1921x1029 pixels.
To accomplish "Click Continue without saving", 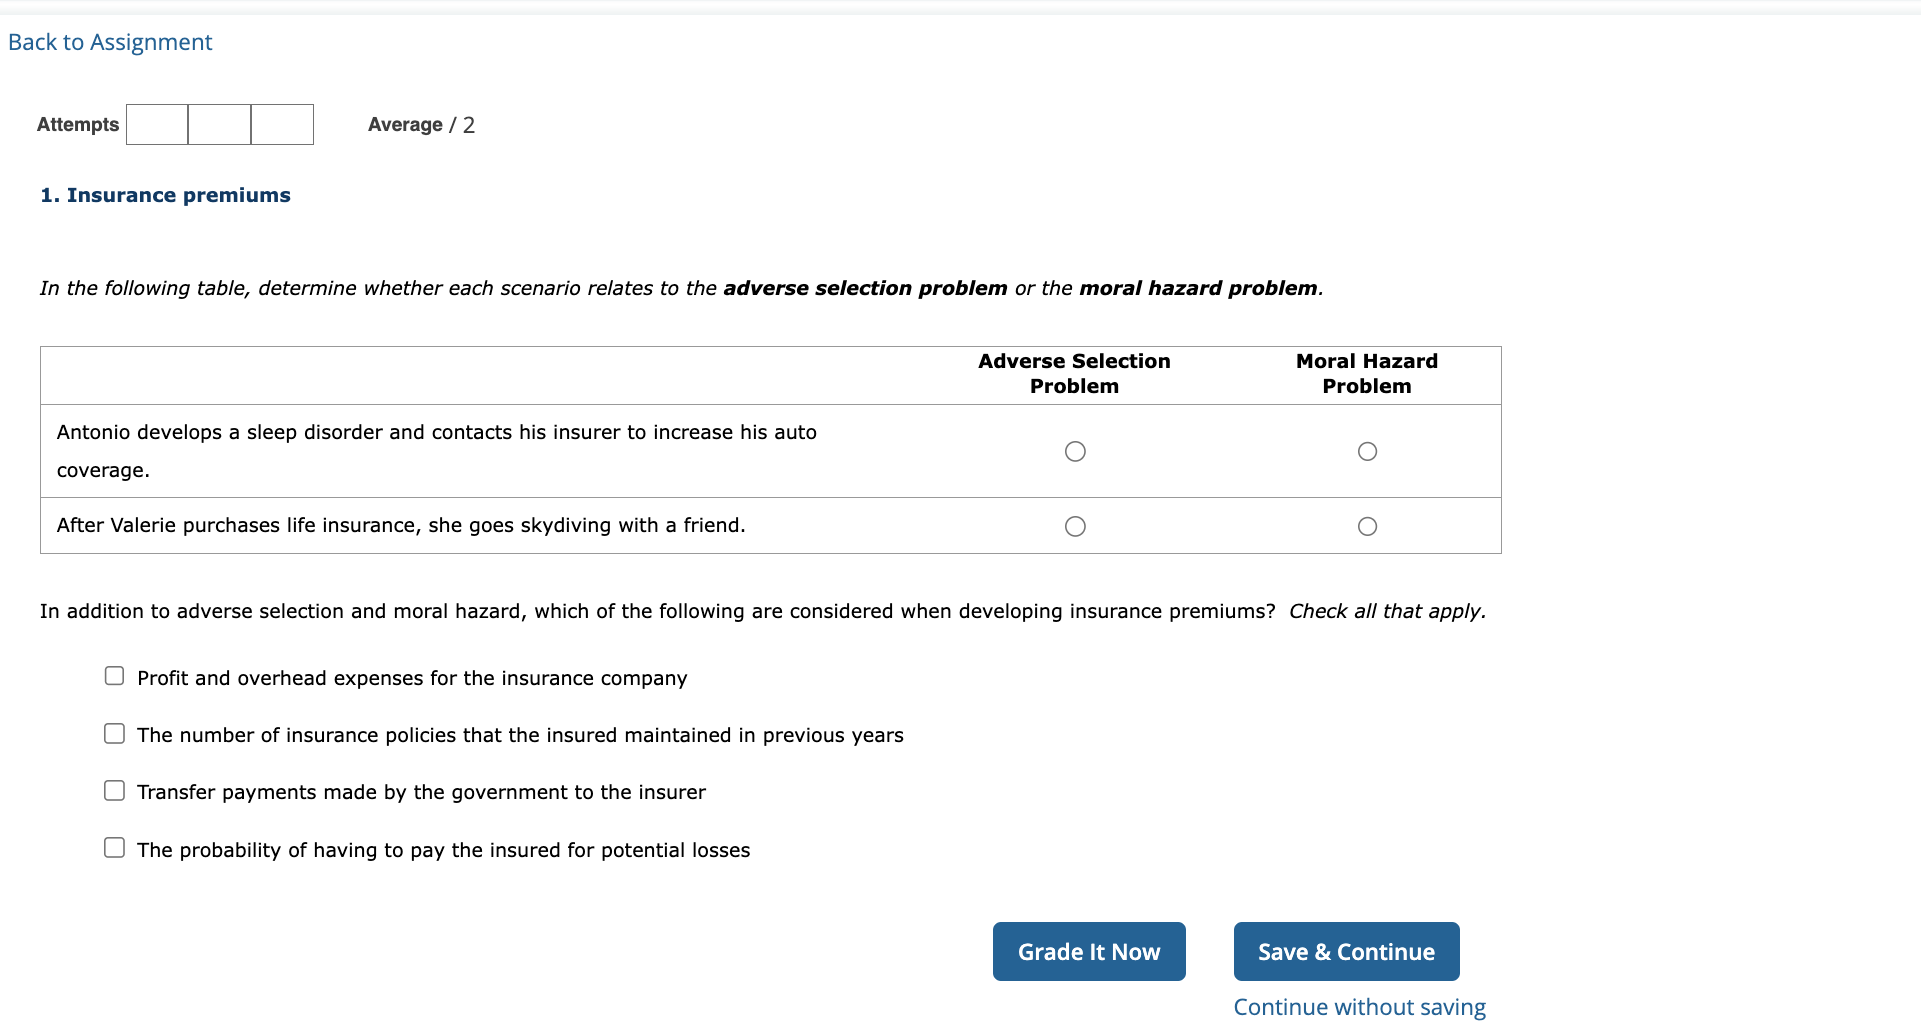I will coord(1358,1007).
